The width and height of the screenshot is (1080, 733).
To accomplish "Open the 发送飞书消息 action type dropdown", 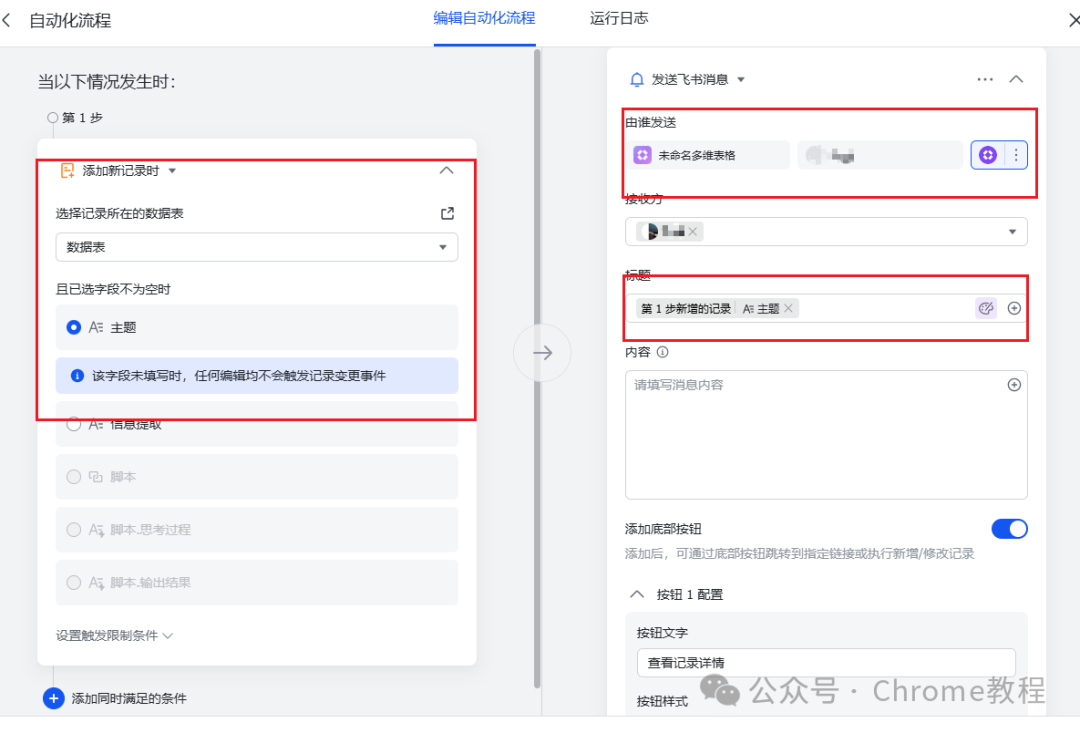I will pos(741,79).
